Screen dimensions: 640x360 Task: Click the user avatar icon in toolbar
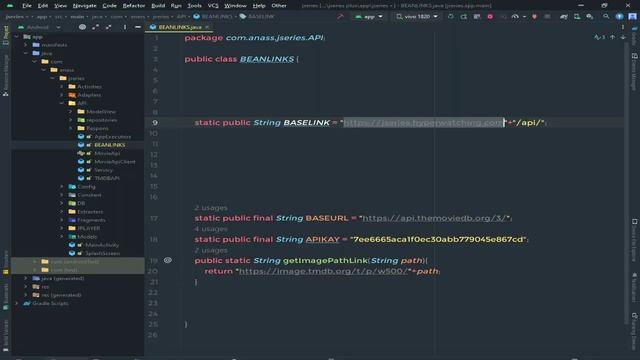point(632,17)
